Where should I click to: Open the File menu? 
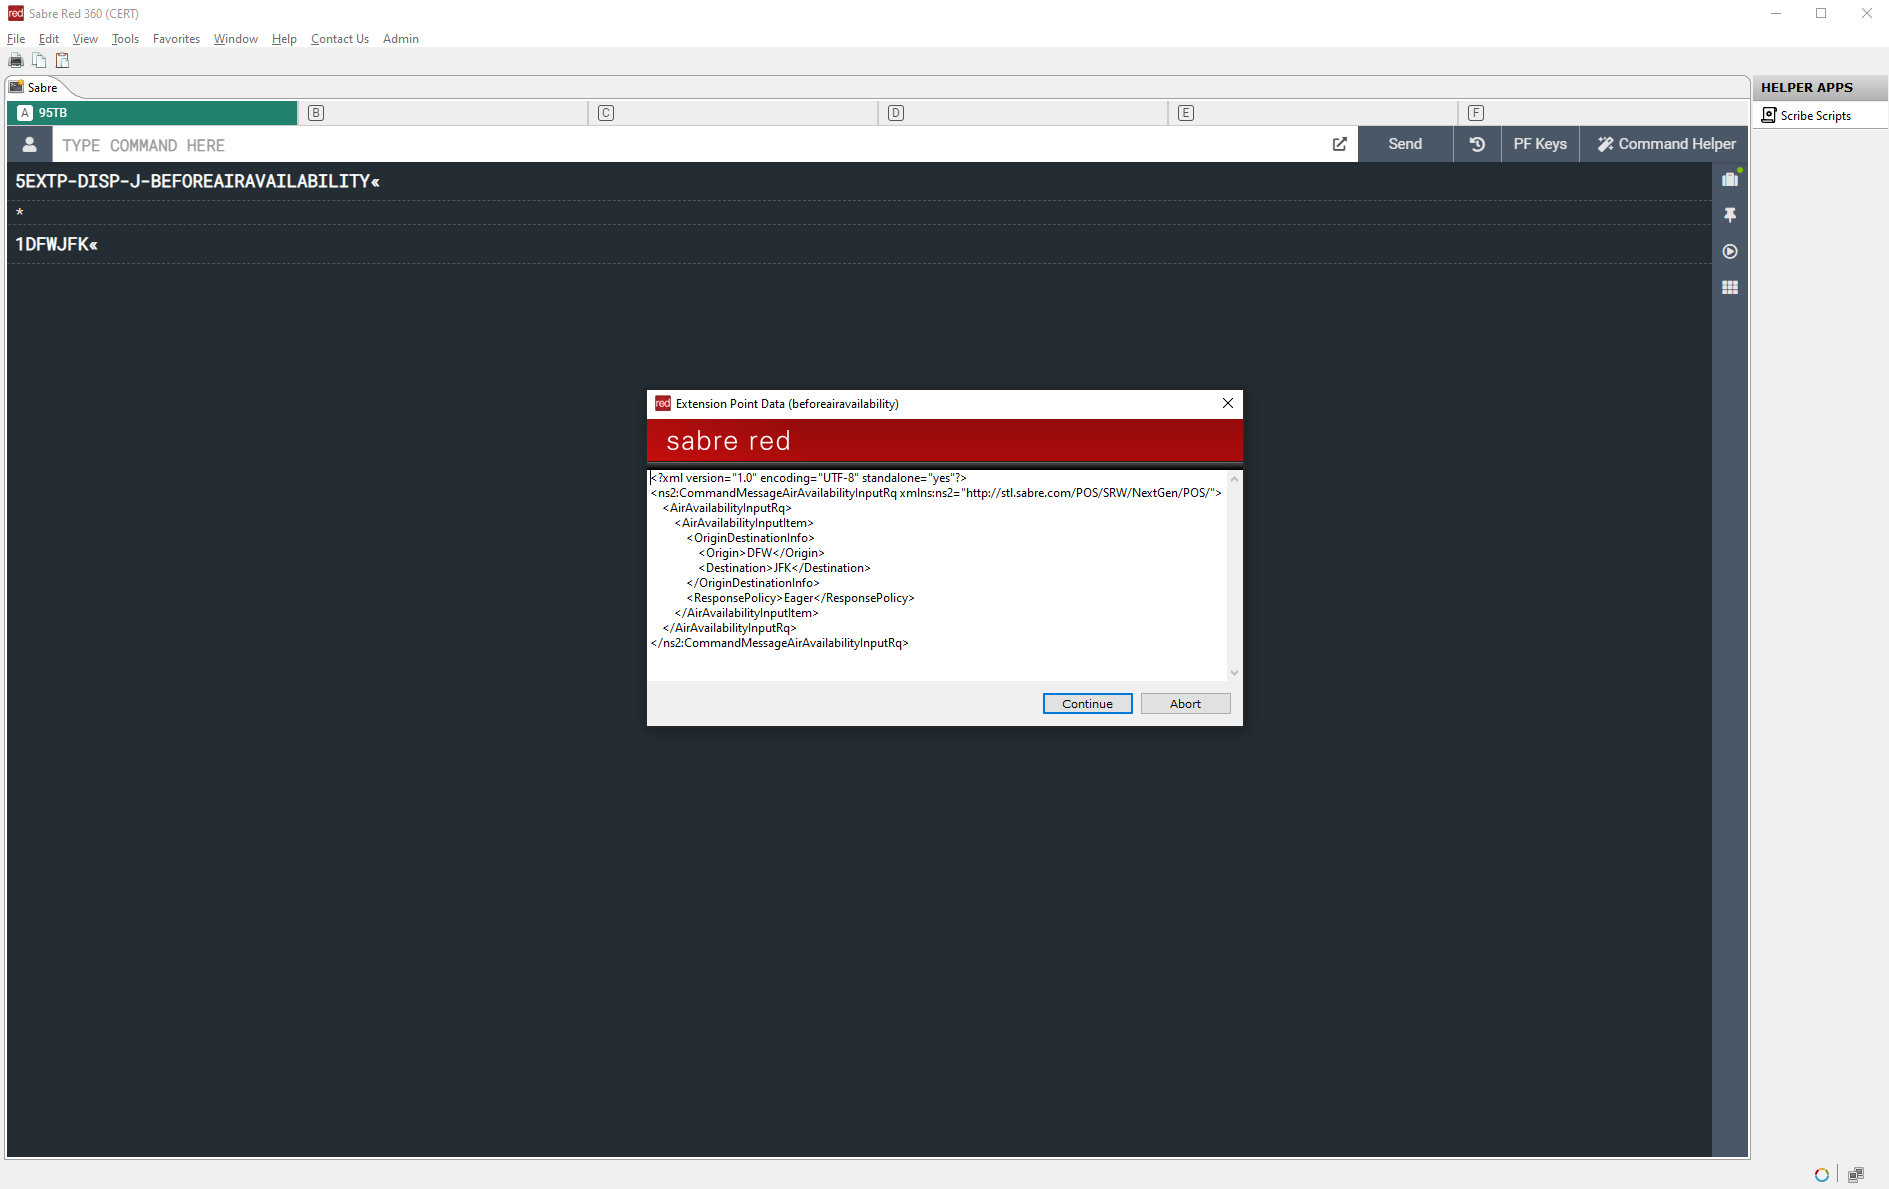pyautogui.click(x=16, y=39)
